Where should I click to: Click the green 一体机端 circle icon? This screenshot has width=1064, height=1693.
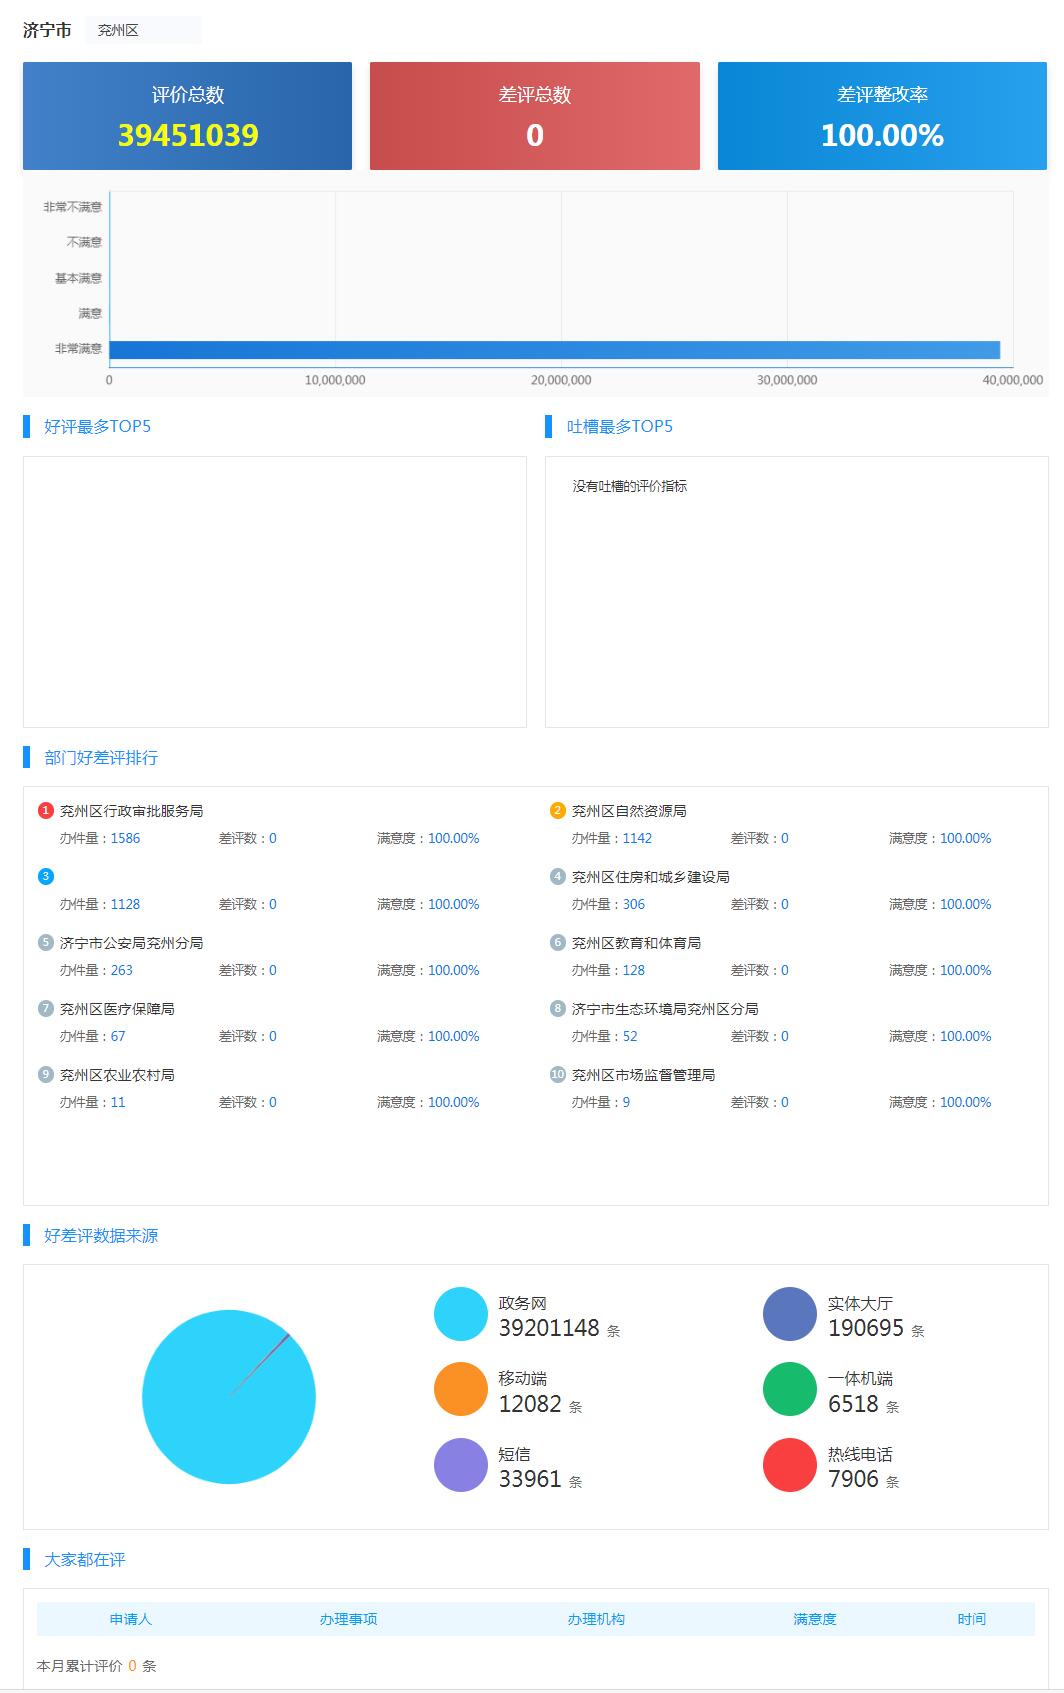(789, 1389)
